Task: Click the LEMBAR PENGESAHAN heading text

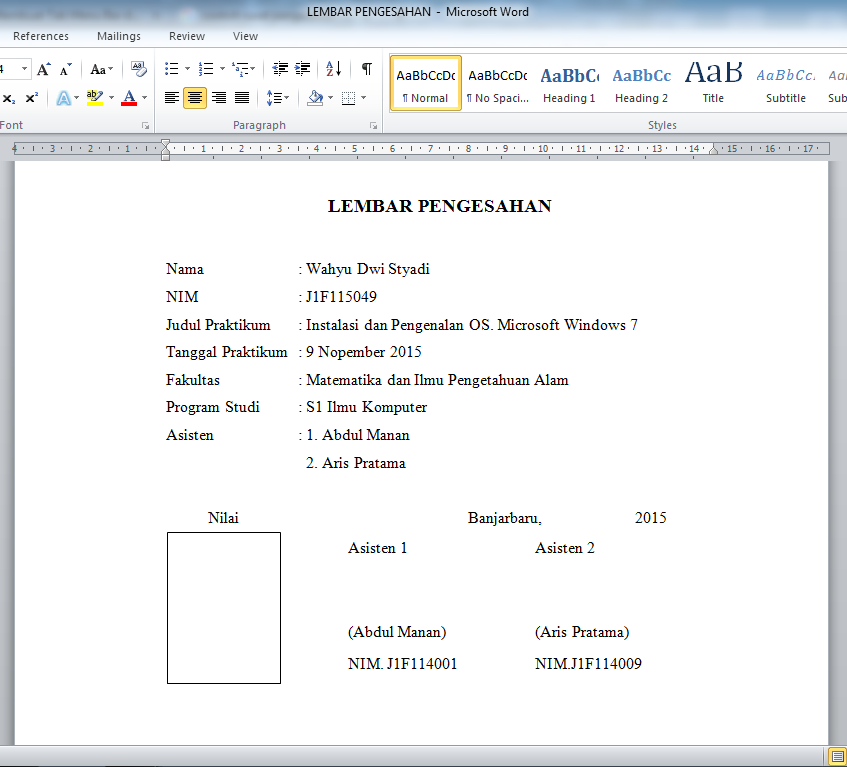Action: 440,206
